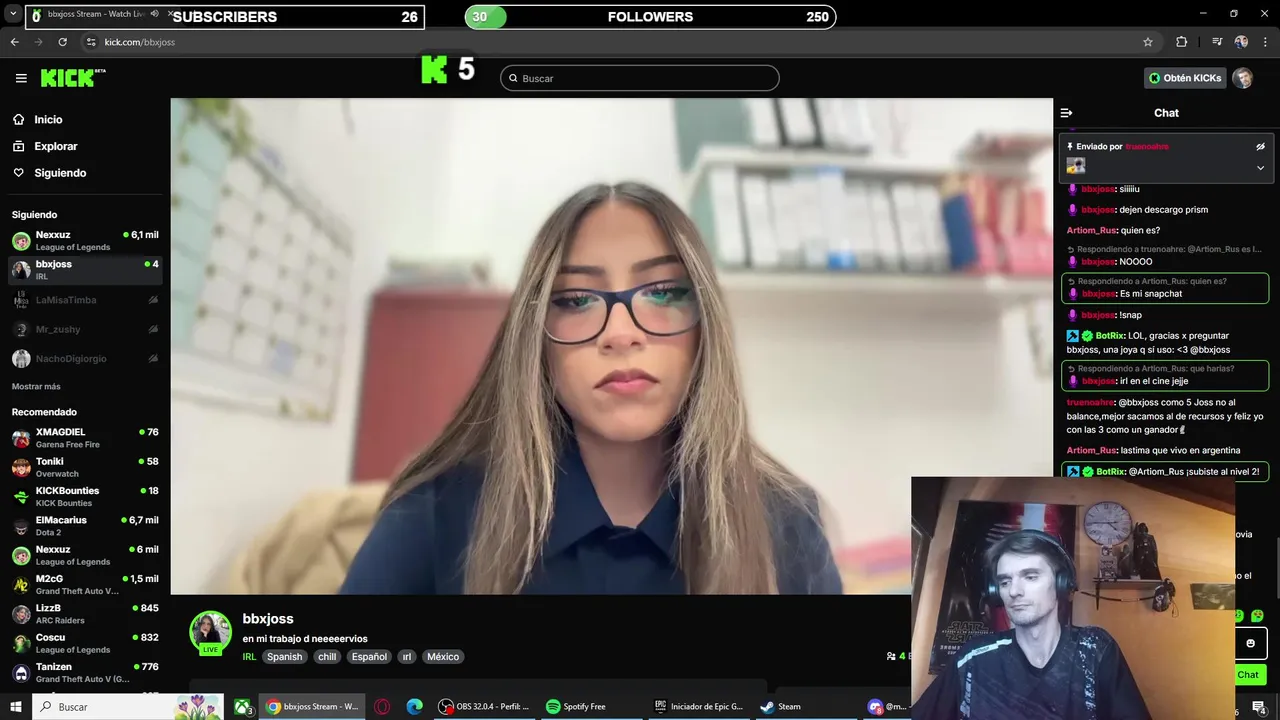Bookmark this page with star icon
This screenshot has width=1280, height=720.
(x=1148, y=42)
